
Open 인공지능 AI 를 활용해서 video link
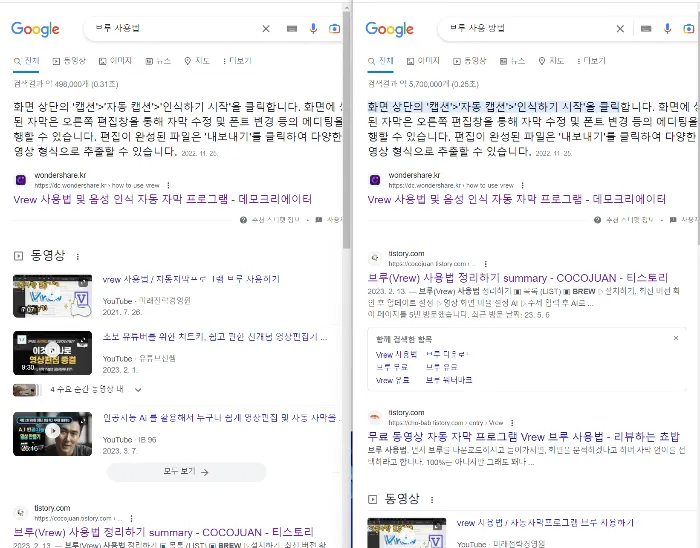tap(221, 418)
